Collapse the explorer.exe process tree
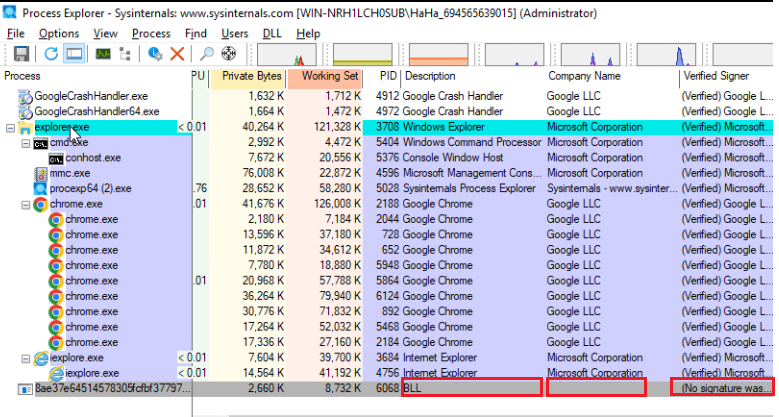The image size is (779, 417). [10, 128]
